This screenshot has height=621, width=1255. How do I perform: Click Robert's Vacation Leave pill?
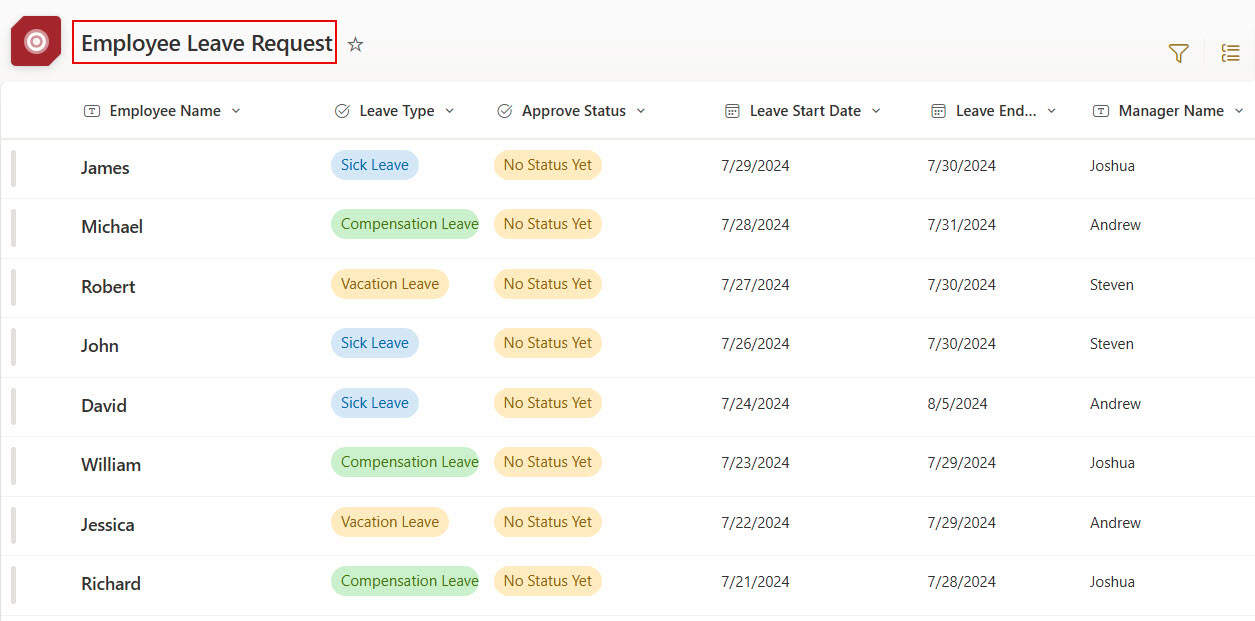coord(390,284)
